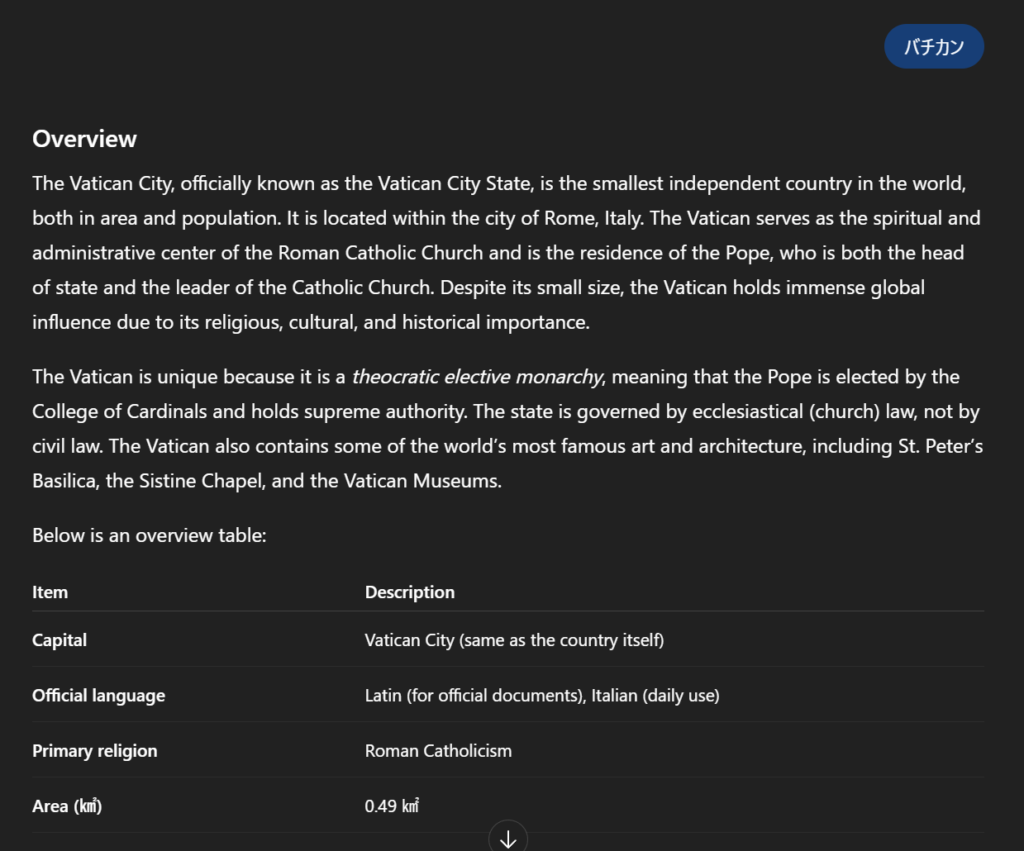Click the Item column header

[50, 592]
